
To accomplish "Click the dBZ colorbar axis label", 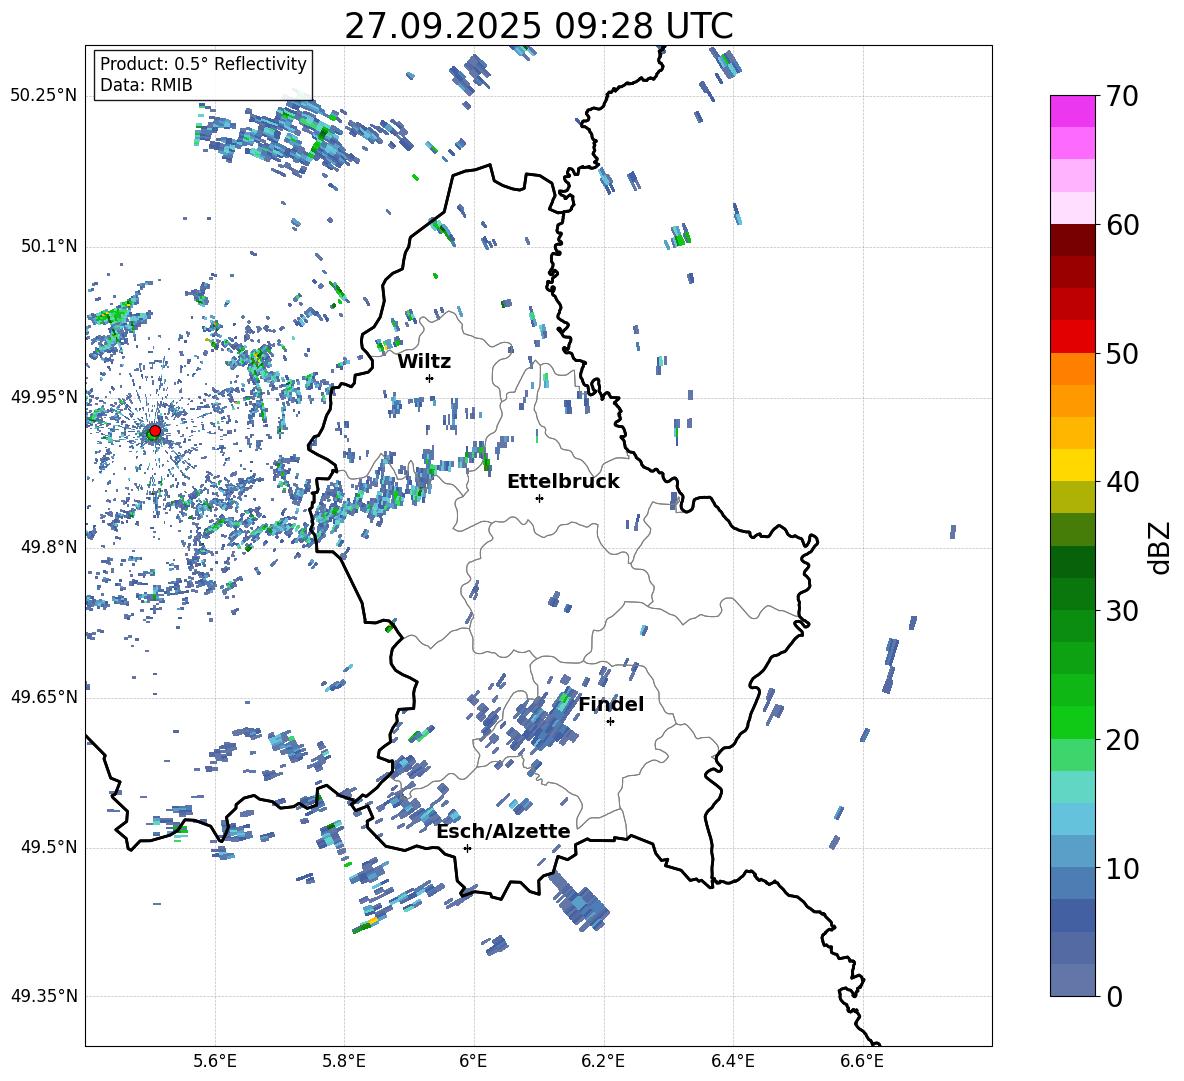I will tap(1159, 547).
